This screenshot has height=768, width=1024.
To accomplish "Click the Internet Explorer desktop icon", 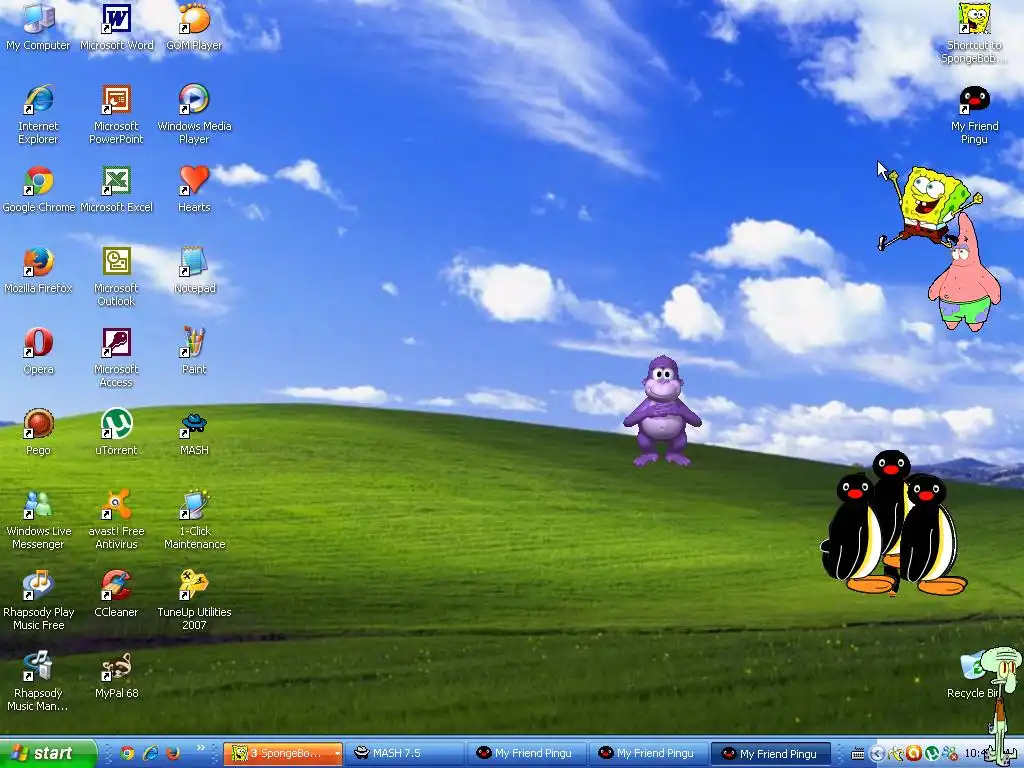I will tap(38, 114).
